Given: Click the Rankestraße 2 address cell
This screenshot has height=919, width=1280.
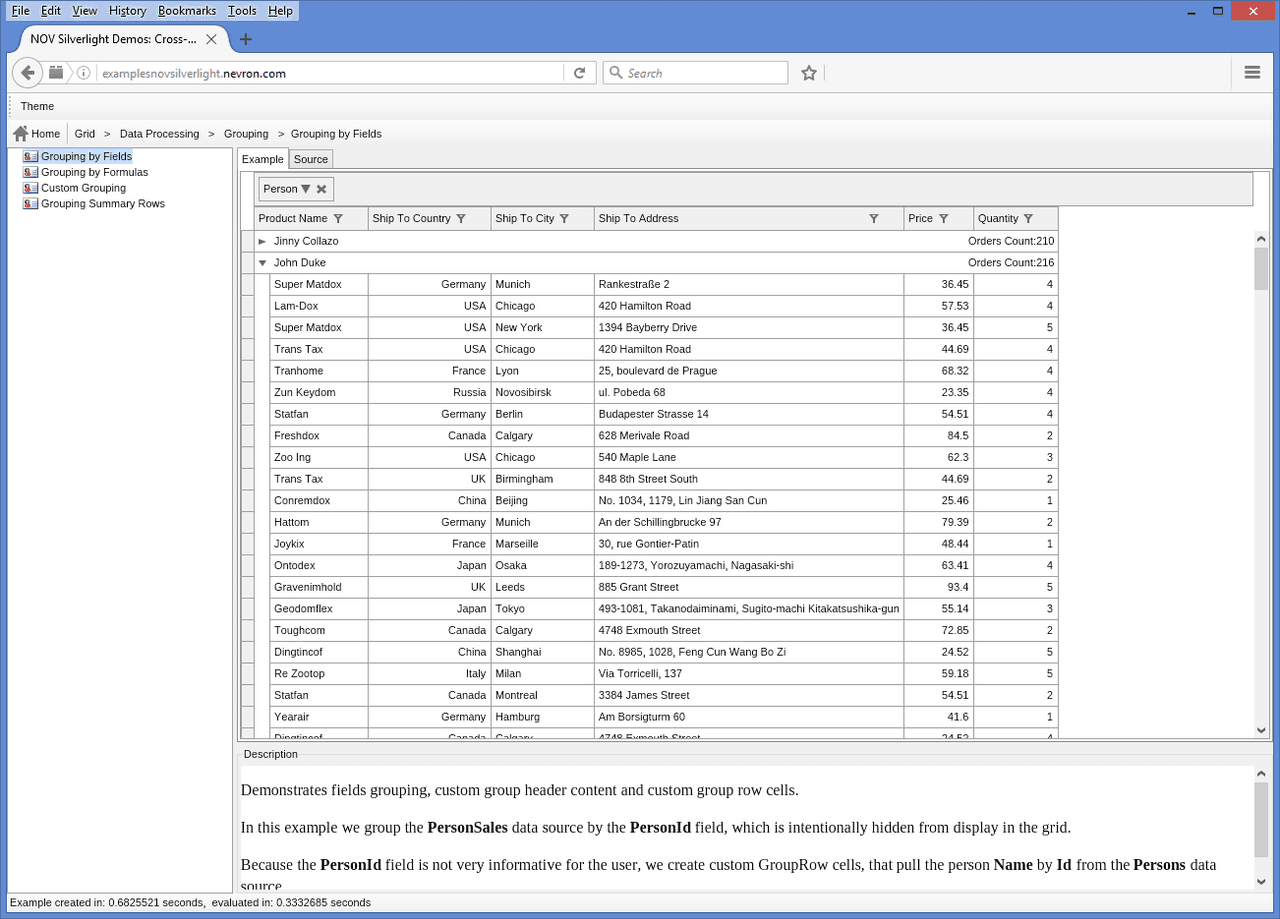Looking at the screenshot, I should click(749, 284).
